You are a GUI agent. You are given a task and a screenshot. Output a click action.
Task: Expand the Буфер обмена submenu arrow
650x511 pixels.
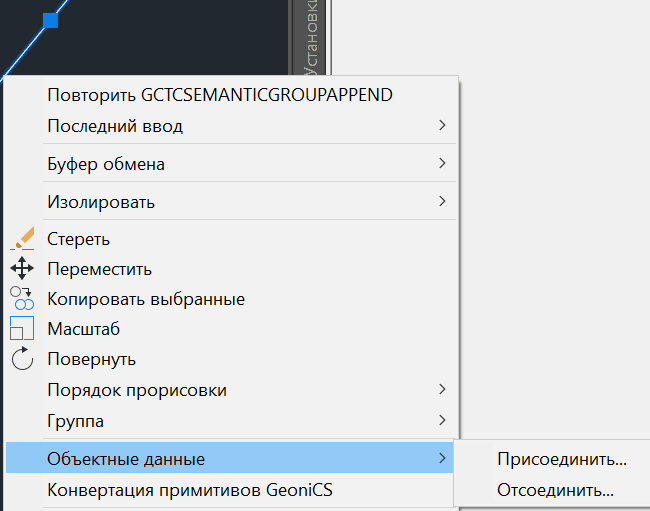441,163
